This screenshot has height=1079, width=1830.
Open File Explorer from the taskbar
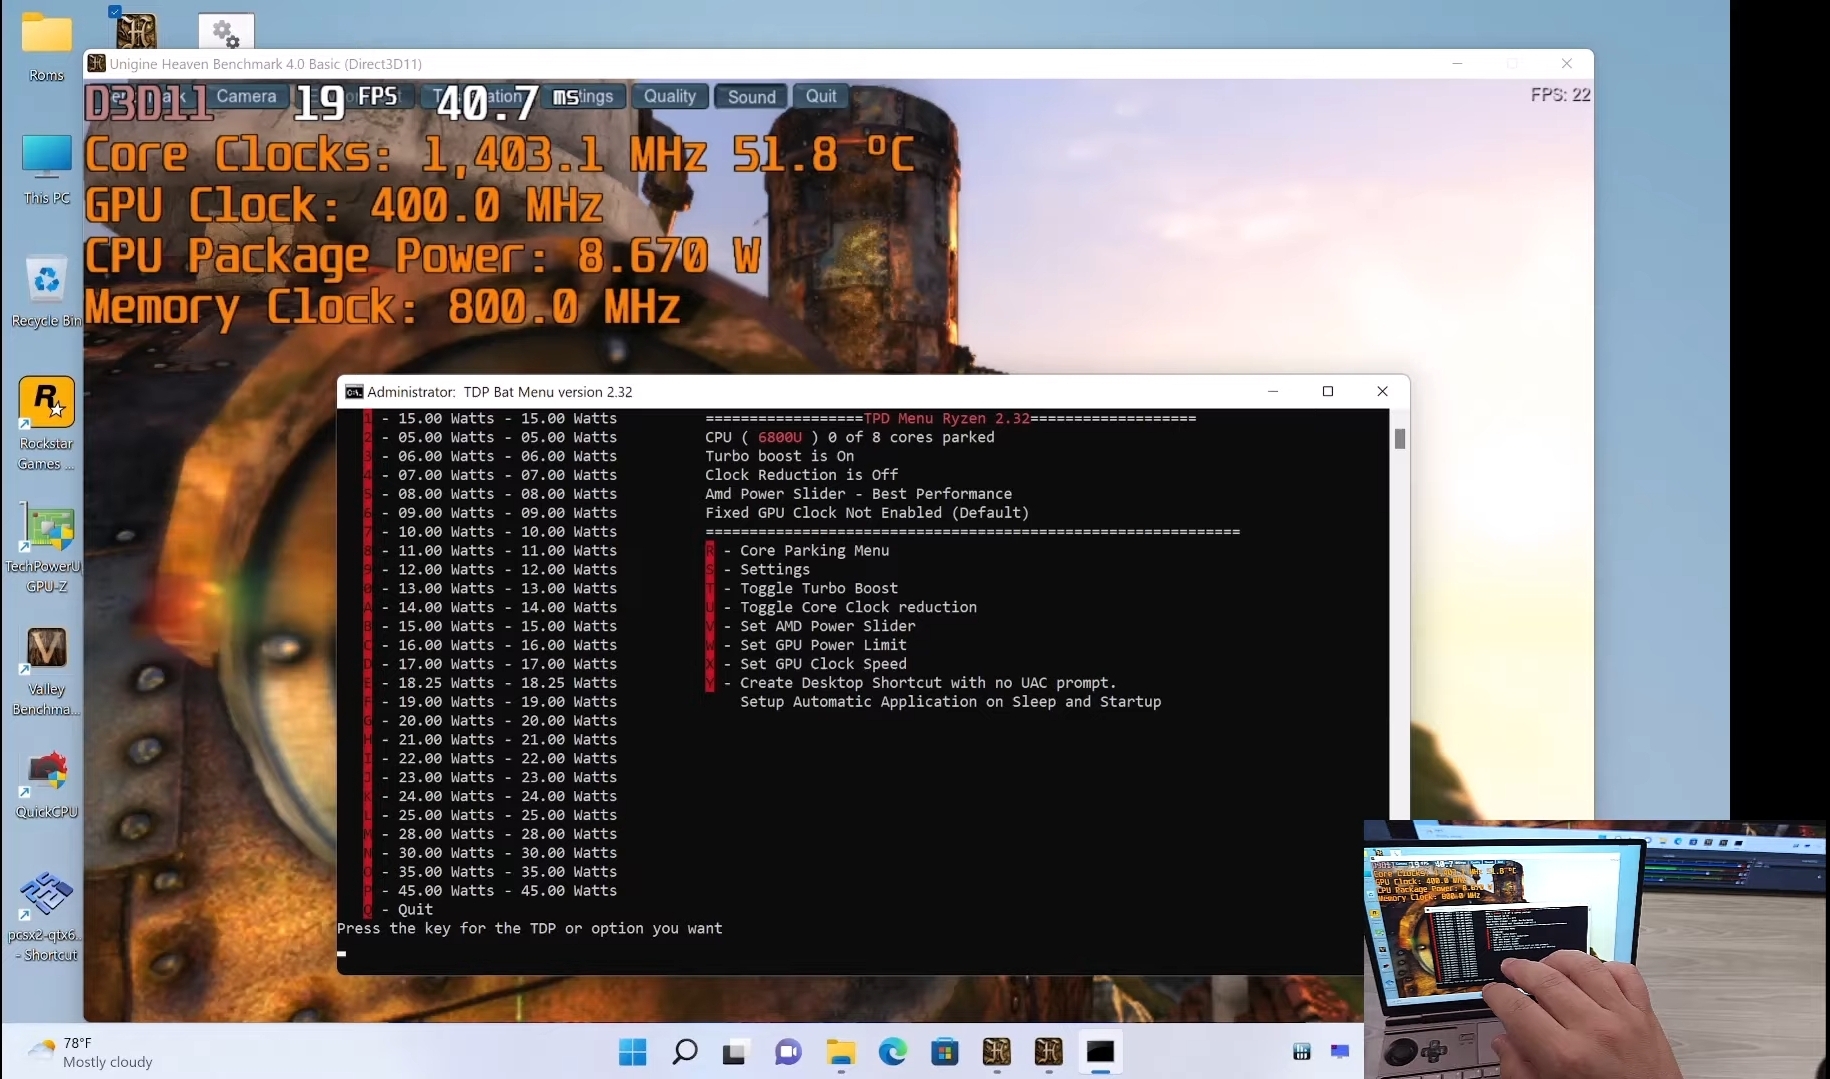point(840,1051)
